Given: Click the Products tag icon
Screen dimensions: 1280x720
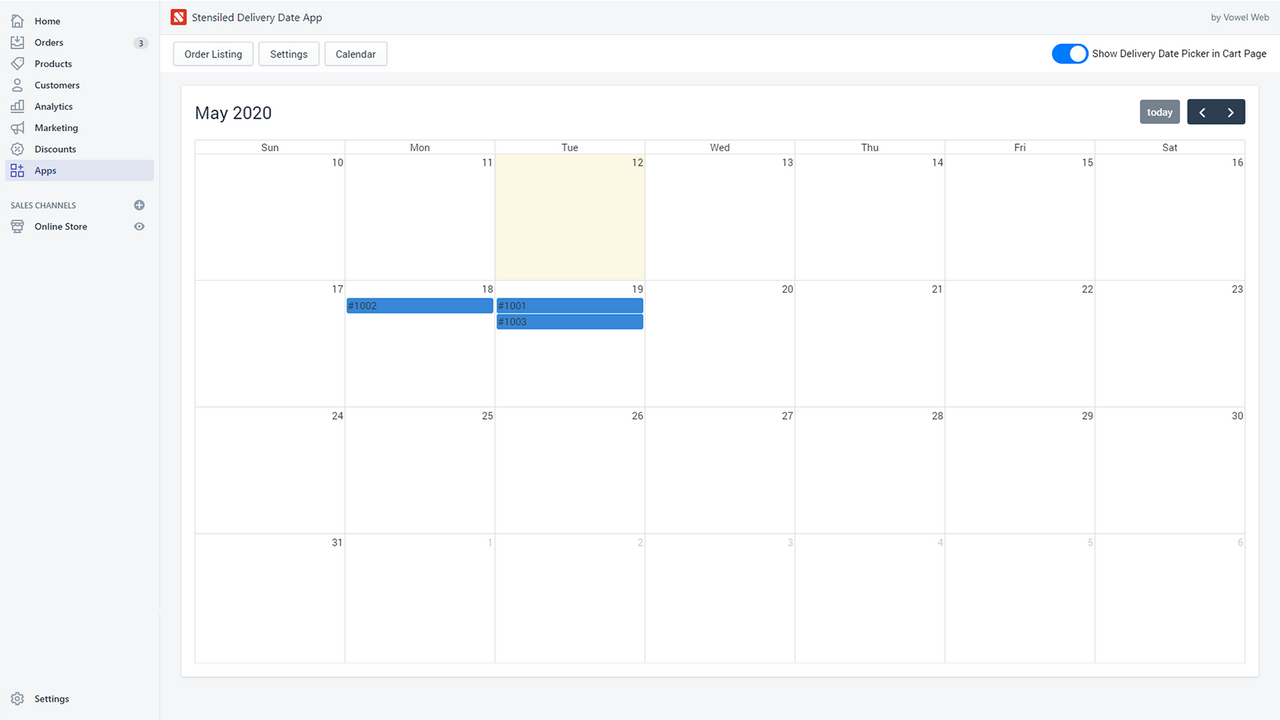Looking at the screenshot, I should 16,63.
